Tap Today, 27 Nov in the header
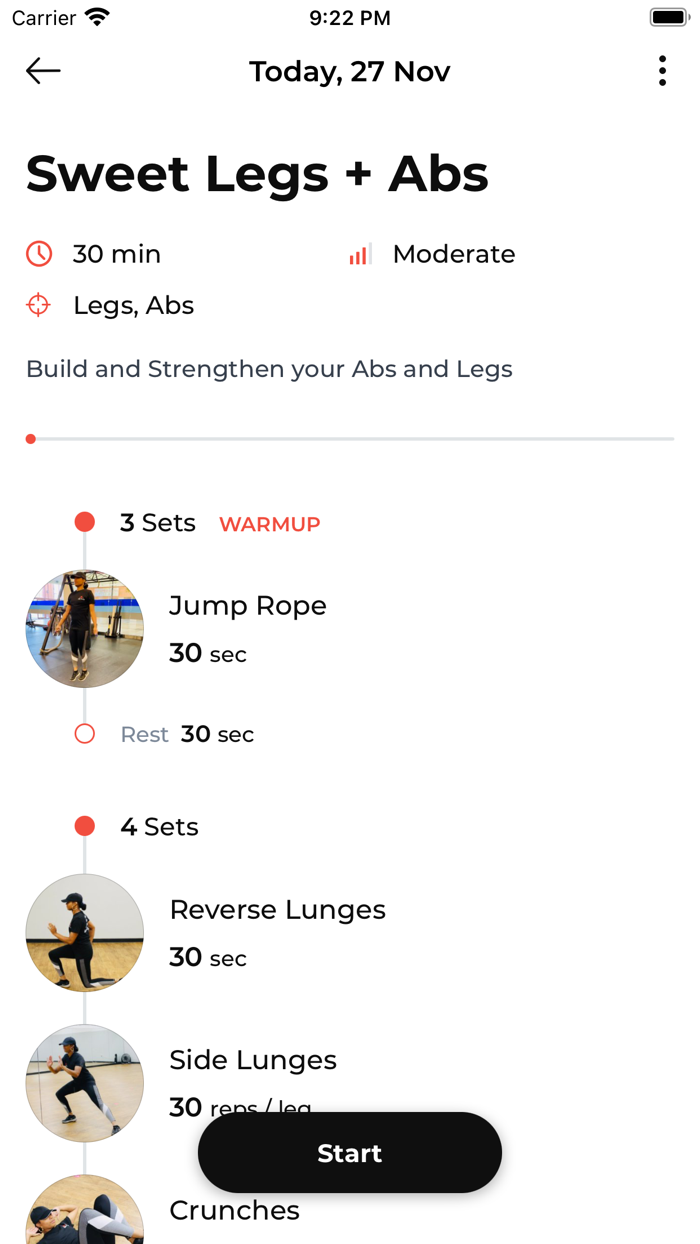 click(349, 71)
